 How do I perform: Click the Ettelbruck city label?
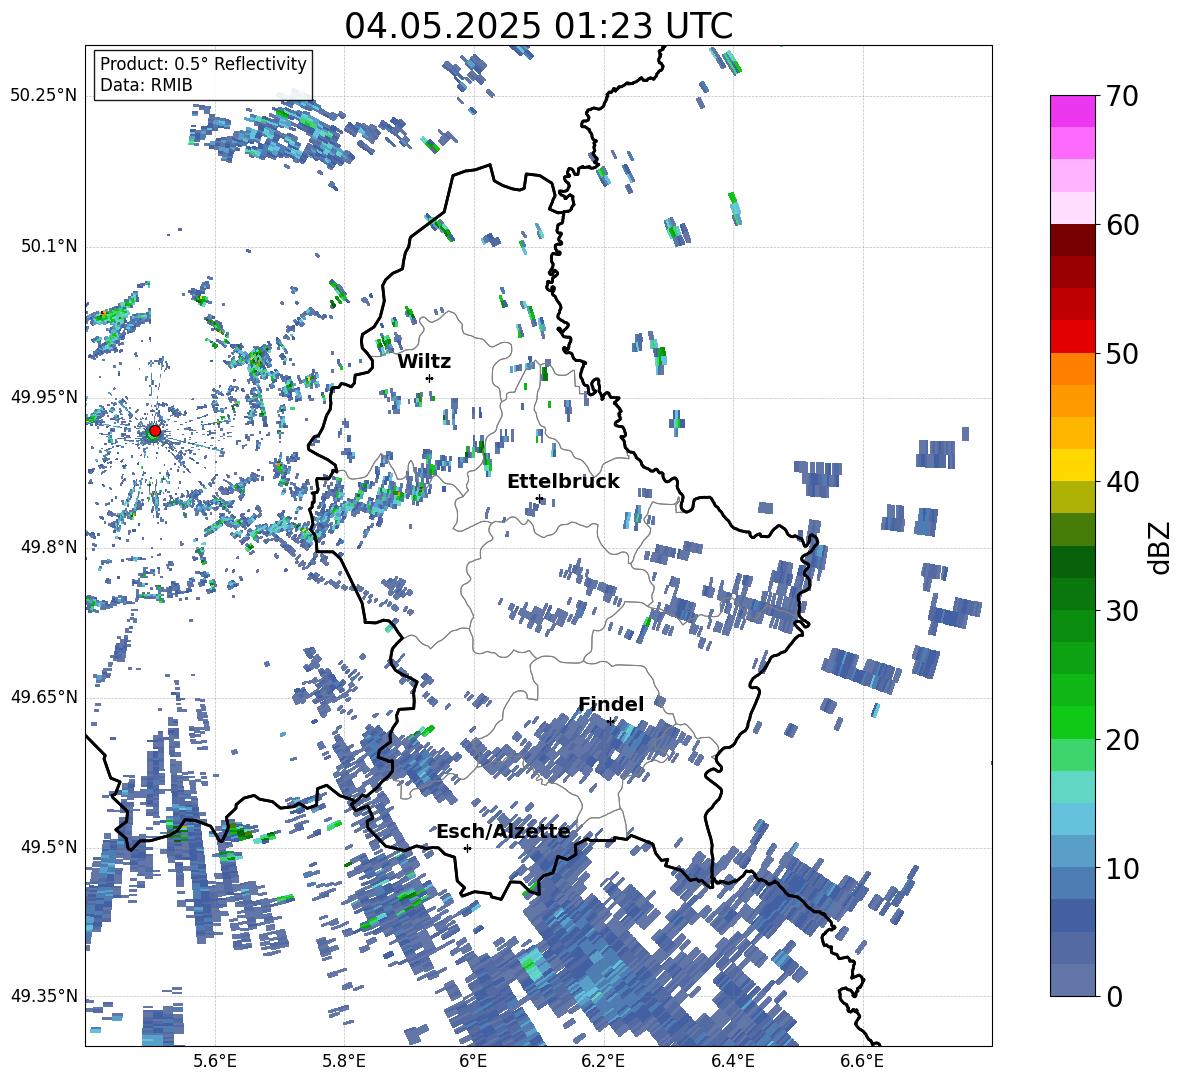[563, 482]
